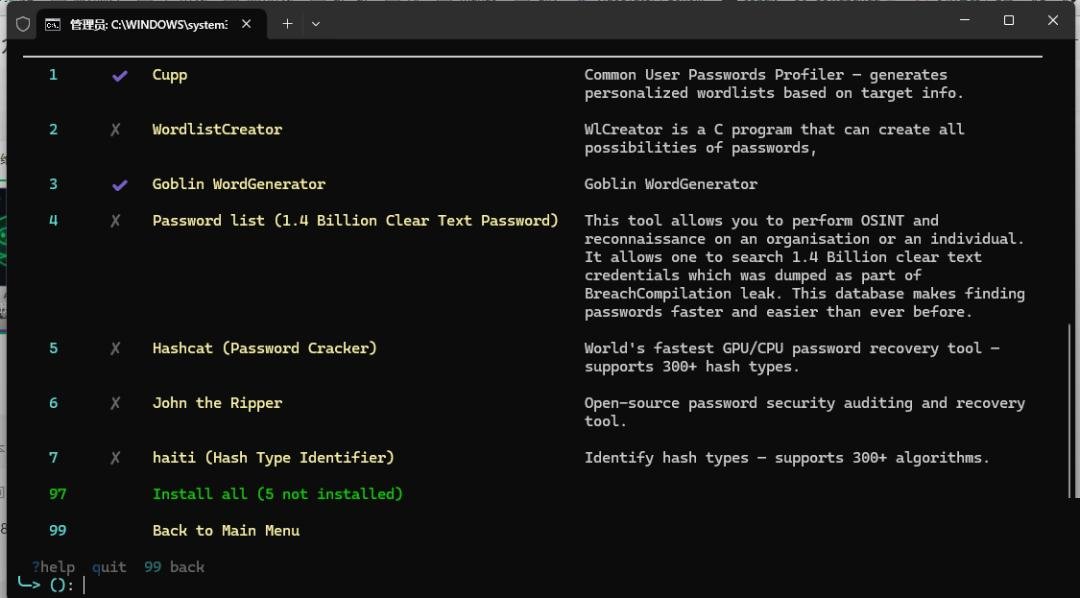Click the quit hint
Viewport: 1080px width, 598px height.
click(109, 567)
